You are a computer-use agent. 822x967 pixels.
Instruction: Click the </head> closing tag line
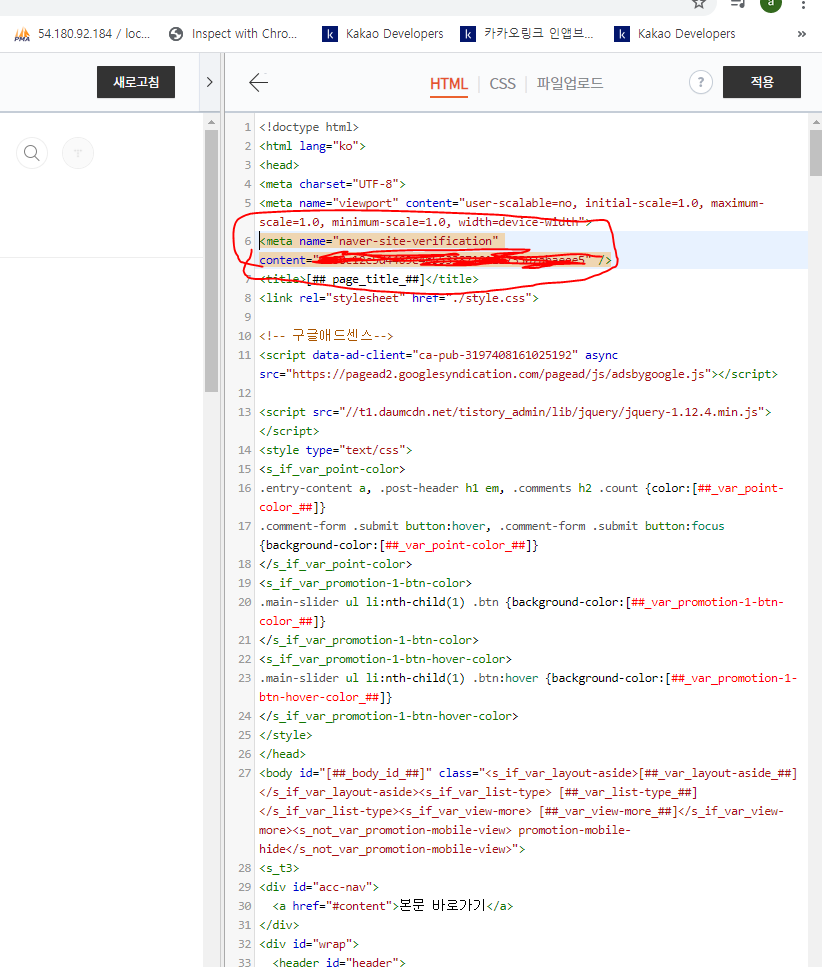point(282,754)
